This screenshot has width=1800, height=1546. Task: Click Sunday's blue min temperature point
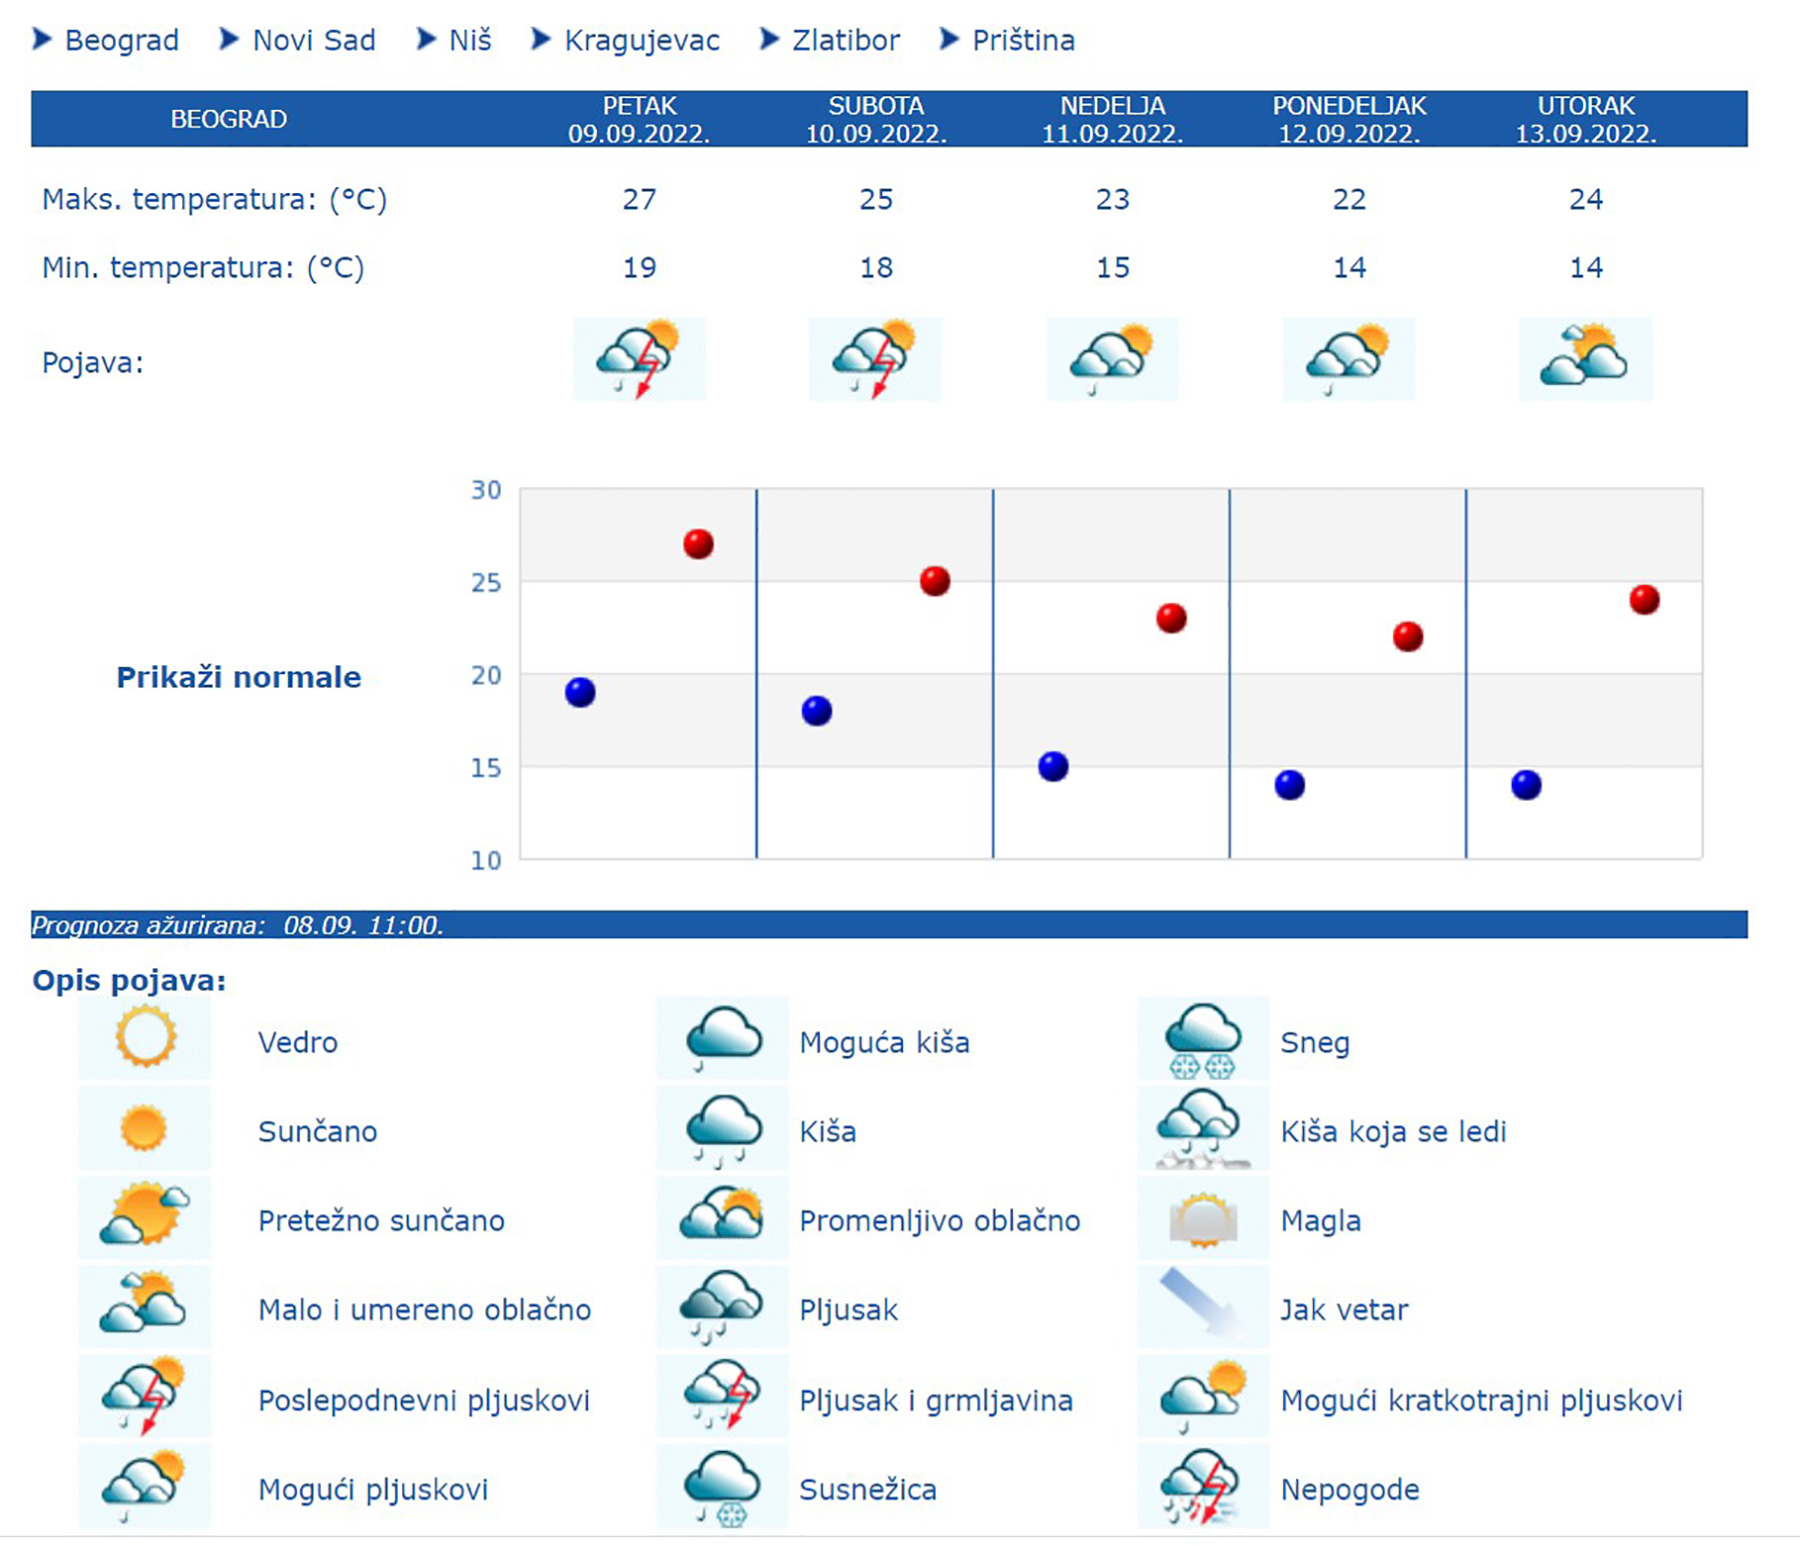pyautogui.click(x=1053, y=766)
